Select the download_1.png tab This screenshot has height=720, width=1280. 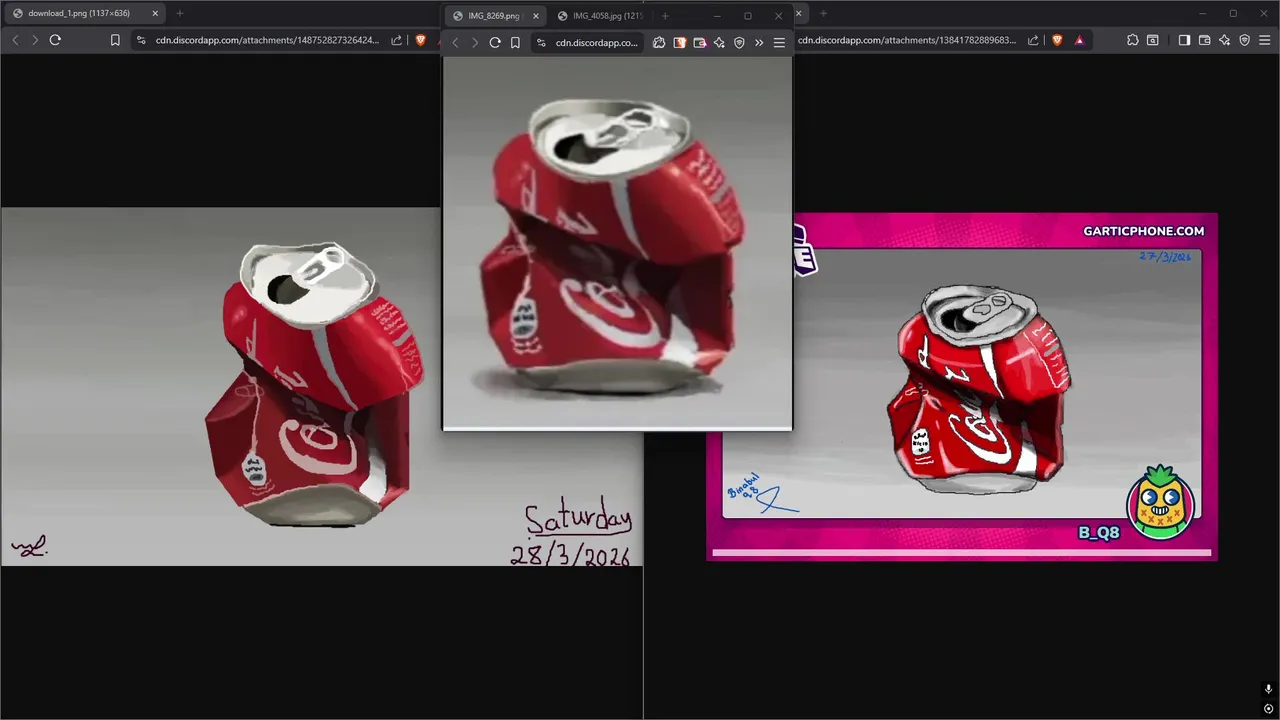tap(85, 13)
